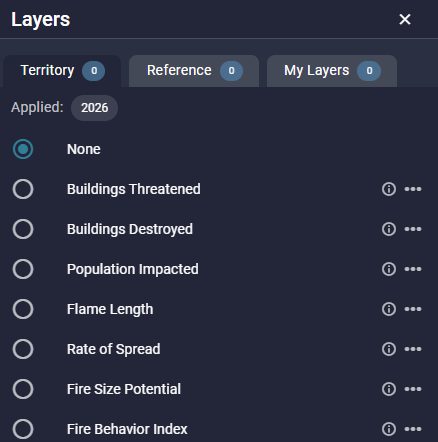
Task: Click the Flame Length label text
Action: tap(110, 309)
